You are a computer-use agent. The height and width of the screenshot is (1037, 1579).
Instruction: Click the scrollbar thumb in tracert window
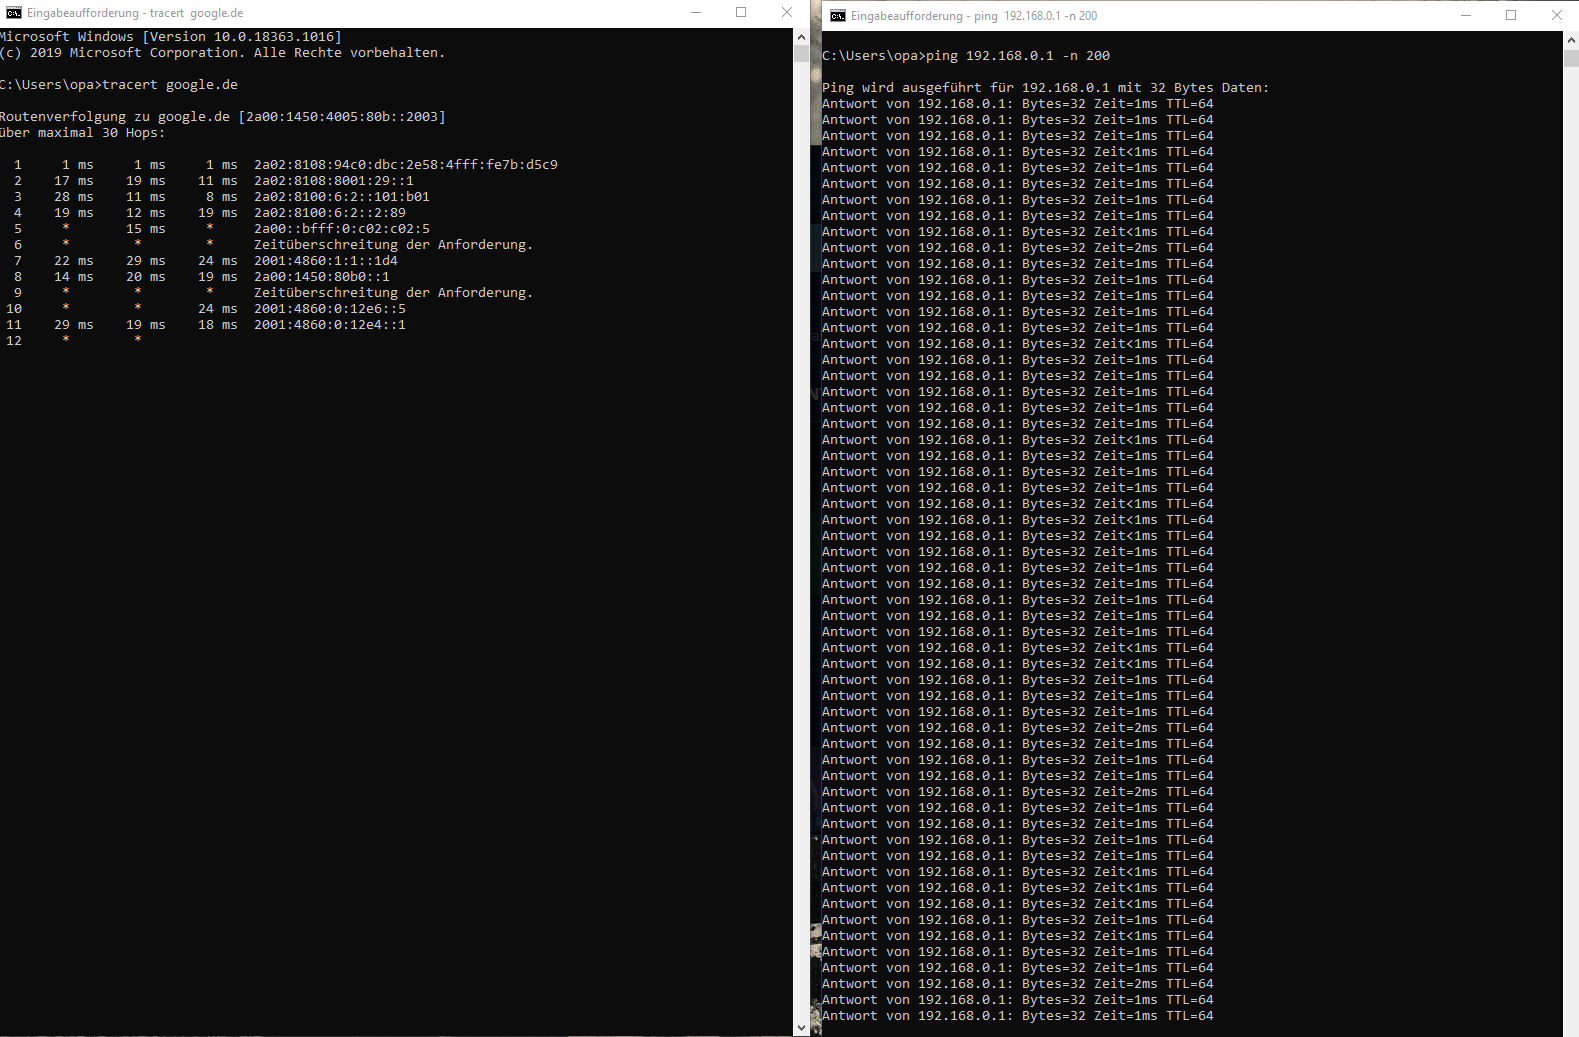click(801, 54)
